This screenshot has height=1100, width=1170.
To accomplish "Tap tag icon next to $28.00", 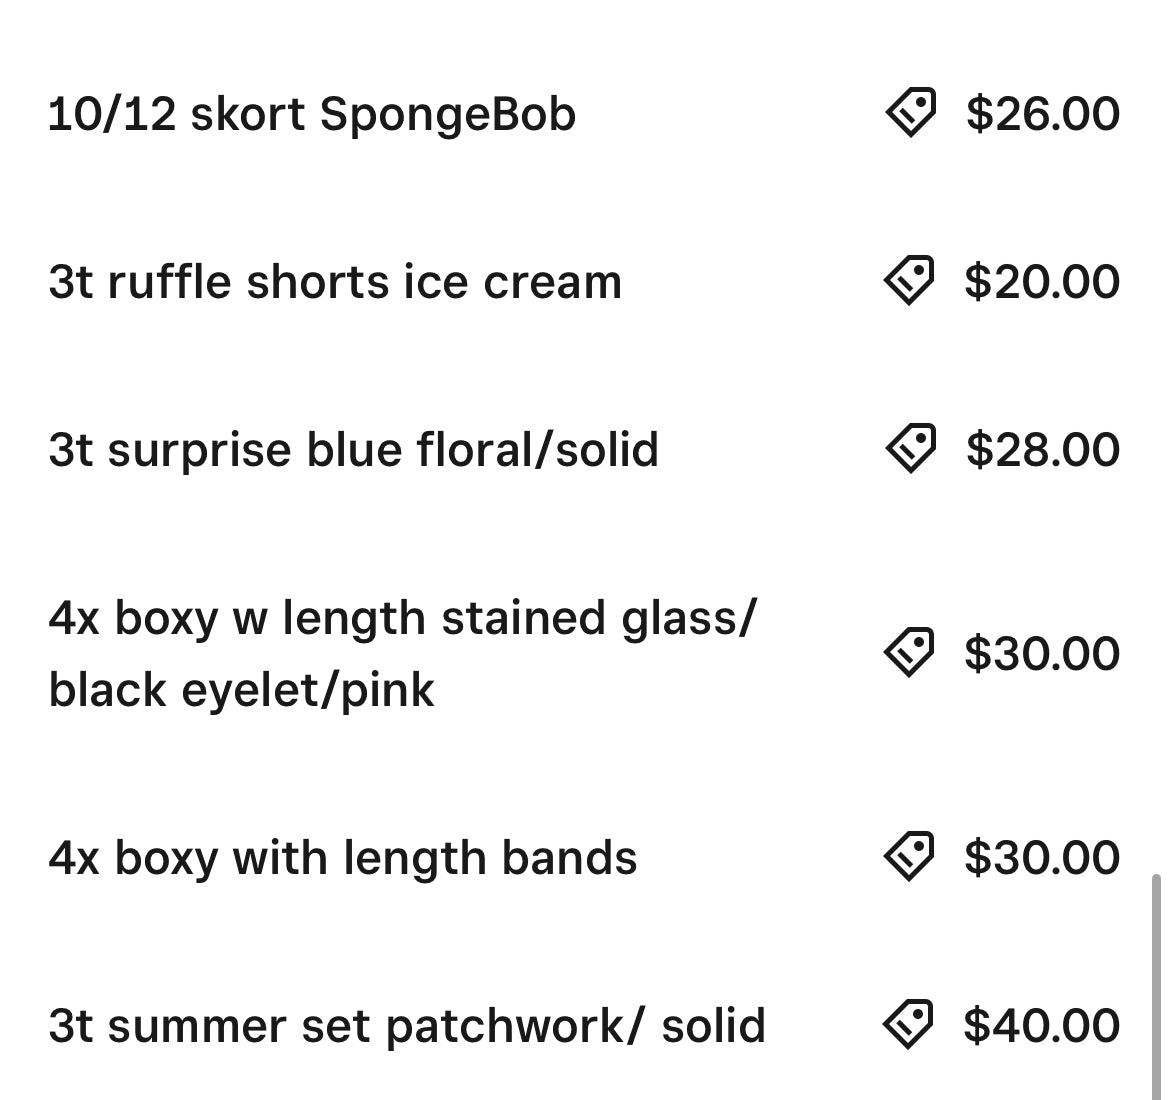I will (910, 449).
